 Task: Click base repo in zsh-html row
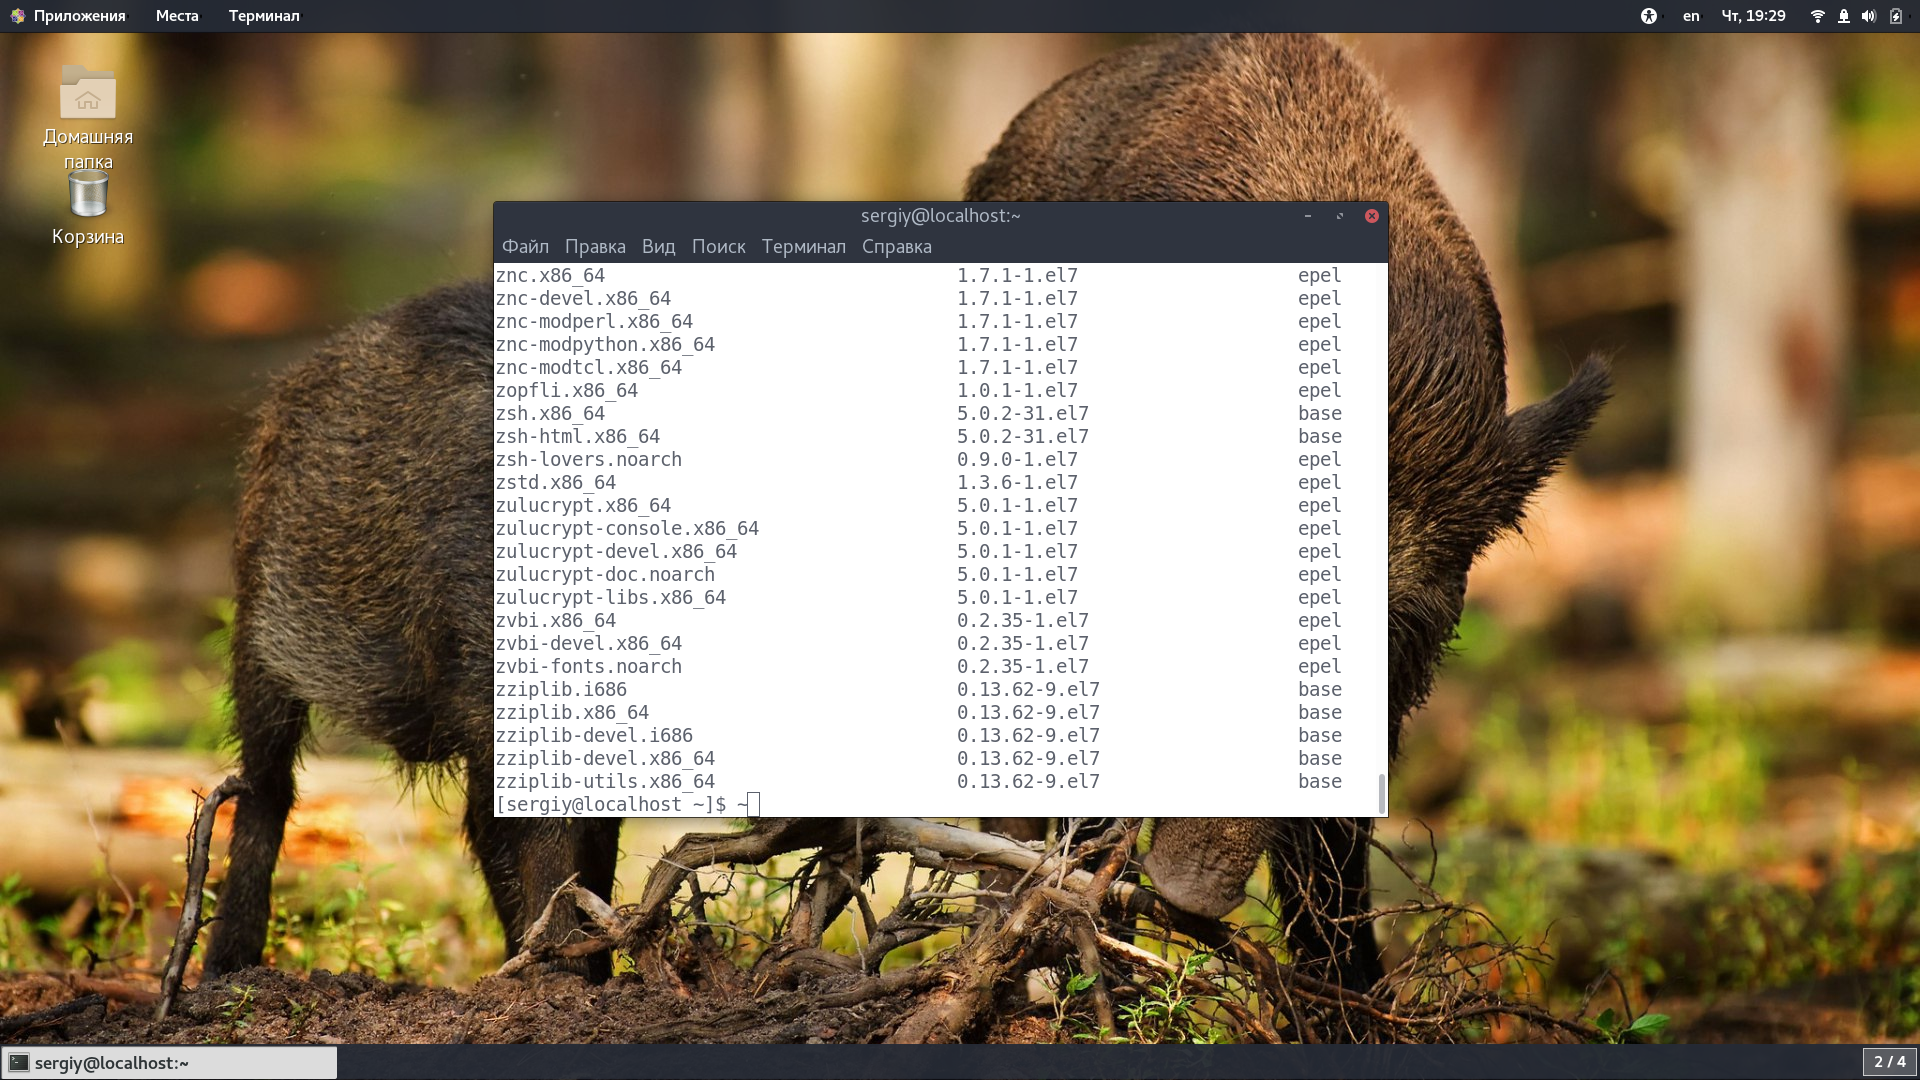click(1320, 436)
